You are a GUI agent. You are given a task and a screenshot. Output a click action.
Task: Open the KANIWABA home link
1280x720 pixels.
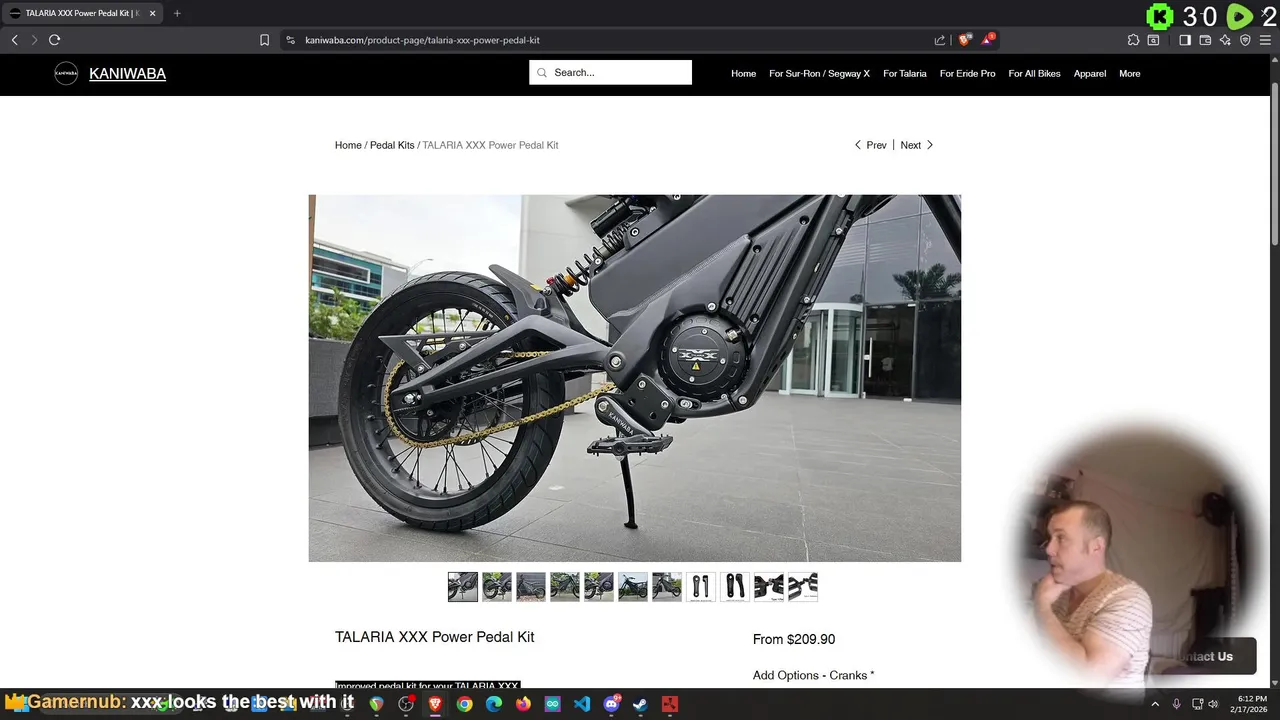127,73
